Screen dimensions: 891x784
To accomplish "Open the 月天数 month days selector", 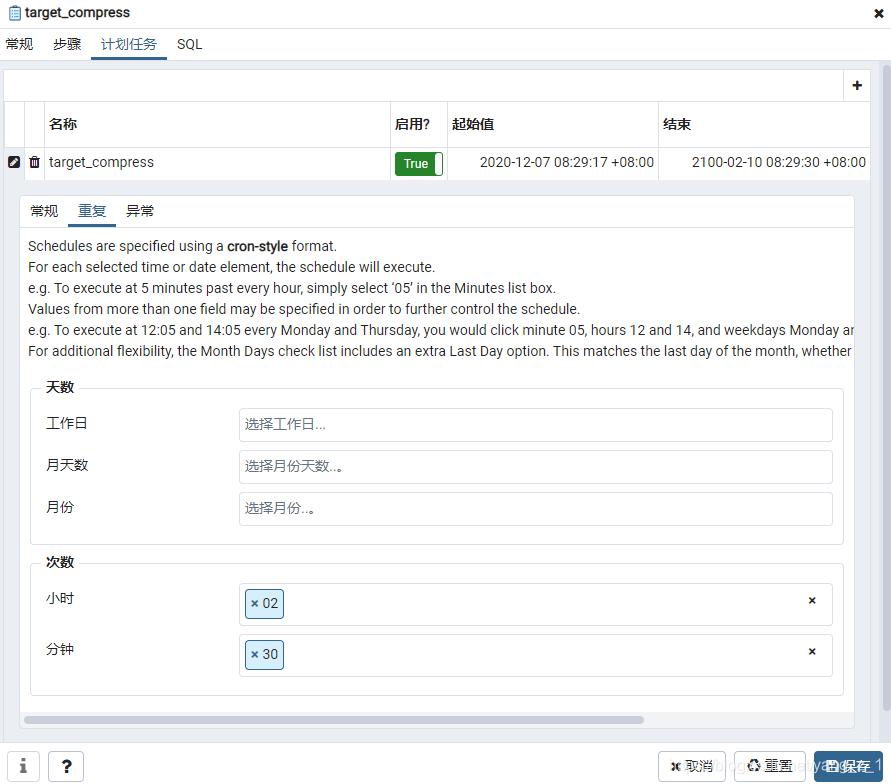I will tap(535, 466).
